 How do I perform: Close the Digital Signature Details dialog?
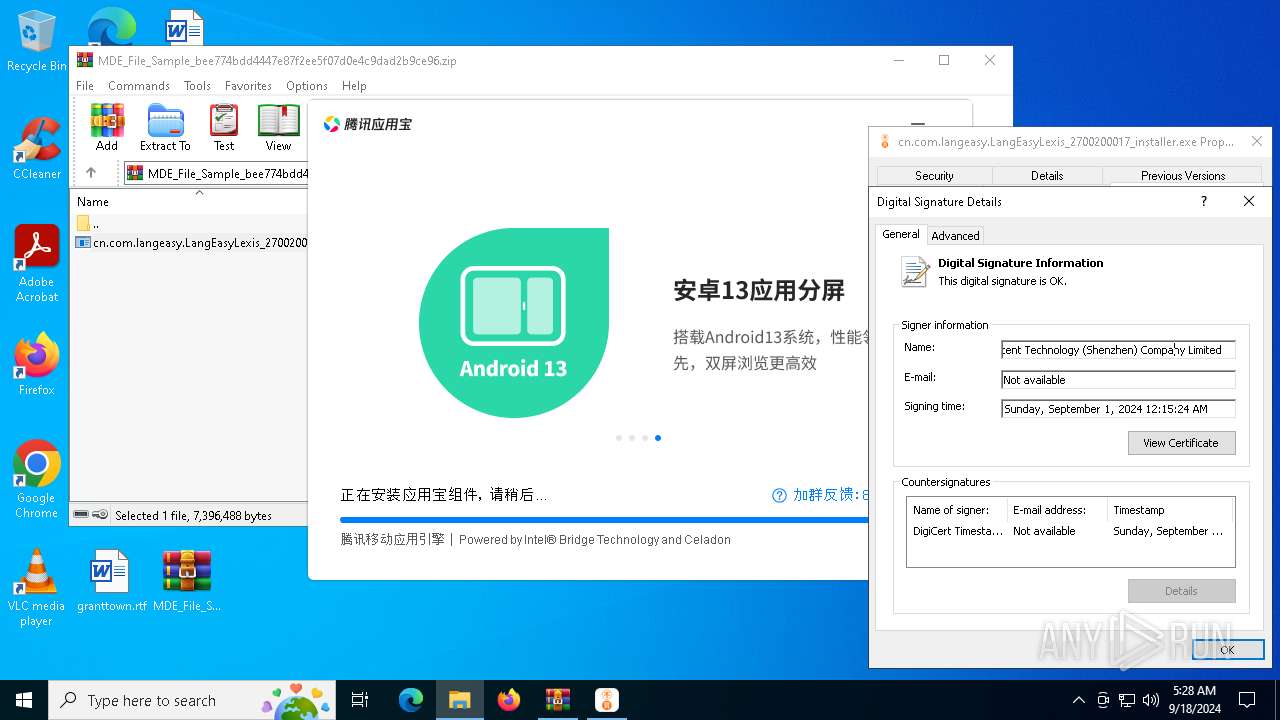point(1248,201)
